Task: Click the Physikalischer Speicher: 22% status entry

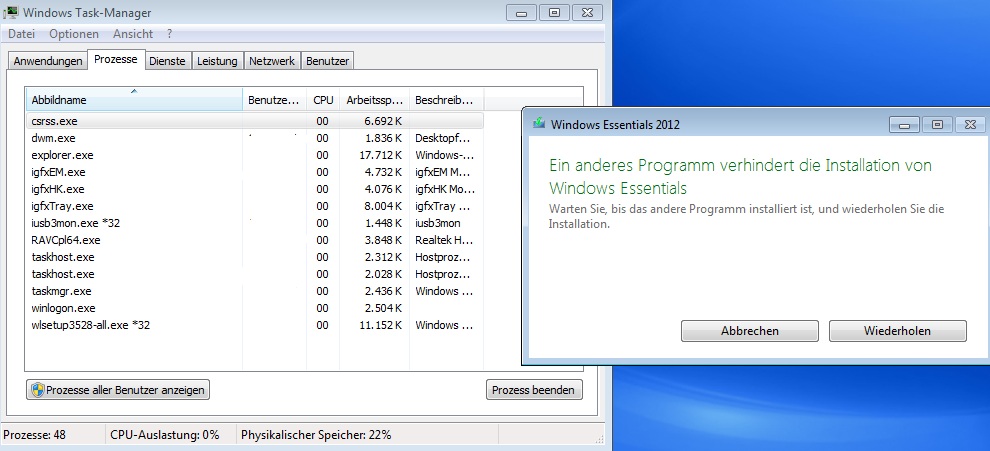Action: (x=316, y=435)
